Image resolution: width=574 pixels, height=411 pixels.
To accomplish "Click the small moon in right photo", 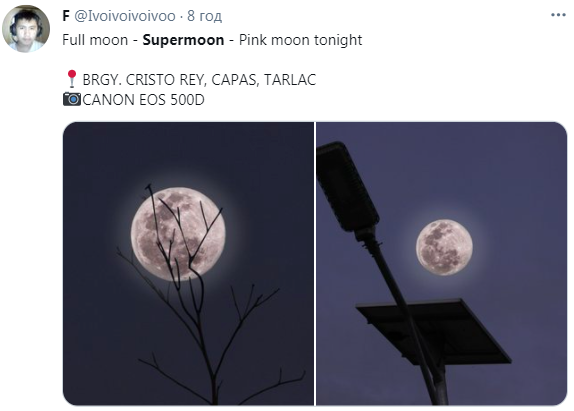I will coord(444,247).
